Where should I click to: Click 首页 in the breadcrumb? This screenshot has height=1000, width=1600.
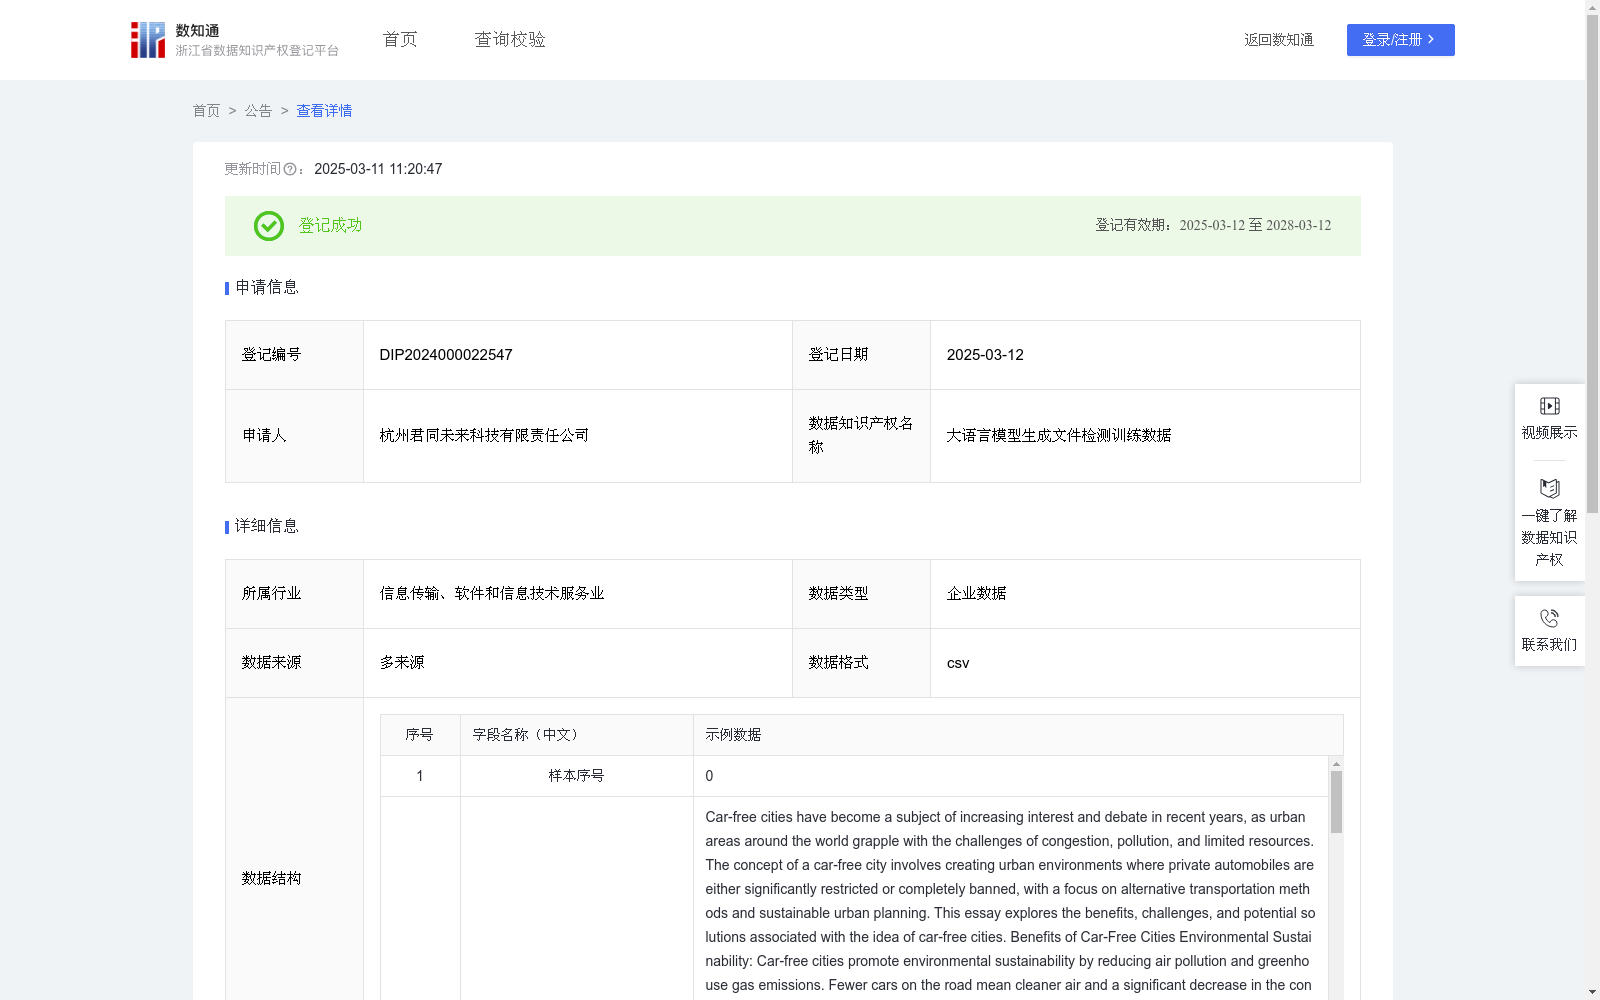point(206,111)
